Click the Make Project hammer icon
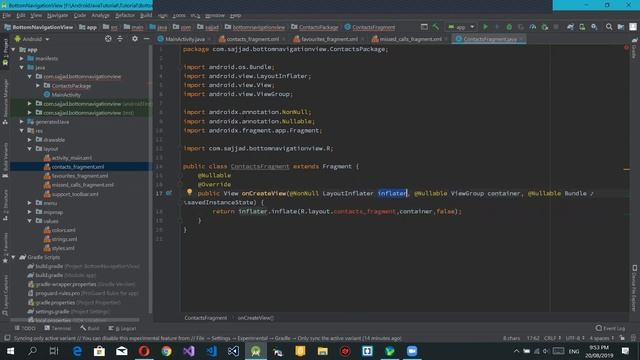Viewport: 640px width, 360px height. pyautogui.click(x=436, y=27)
